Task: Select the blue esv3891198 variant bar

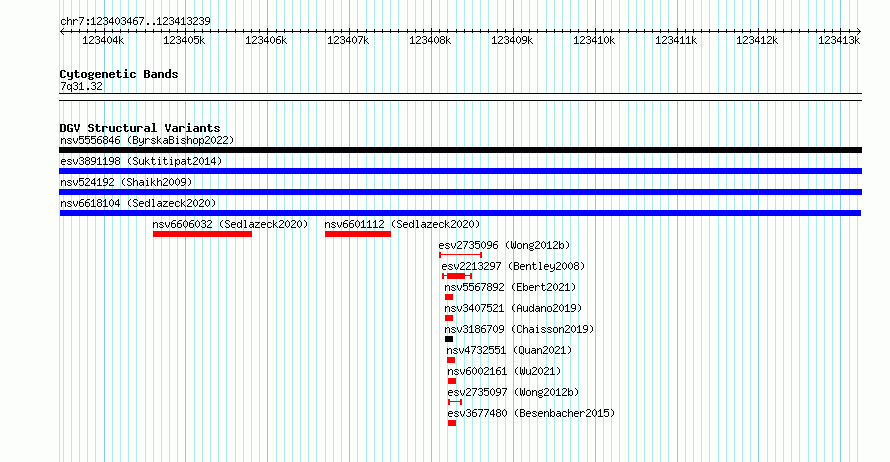Action: point(460,171)
